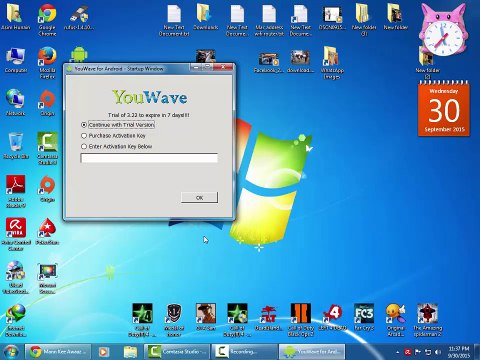This screenshot has height=360, width=480.
Task: Open the Google Chrome desktop shortcut
Action: pyautogui.click(x=47, y=19)
